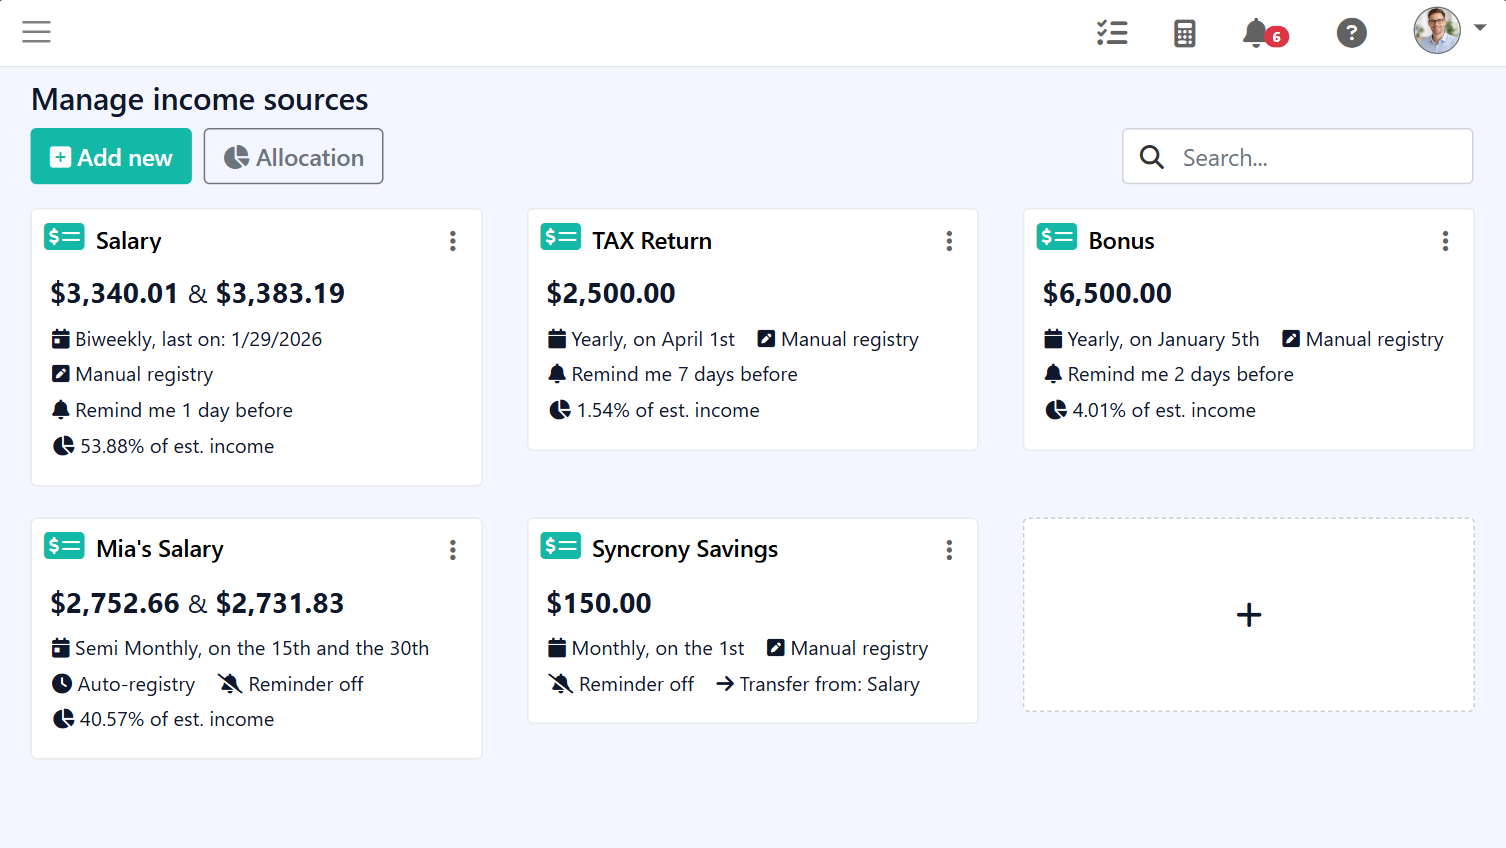Click the pie chart icon on the Bonus card
Viewport: 1506px width, 848px height.
coord(1057,410)
